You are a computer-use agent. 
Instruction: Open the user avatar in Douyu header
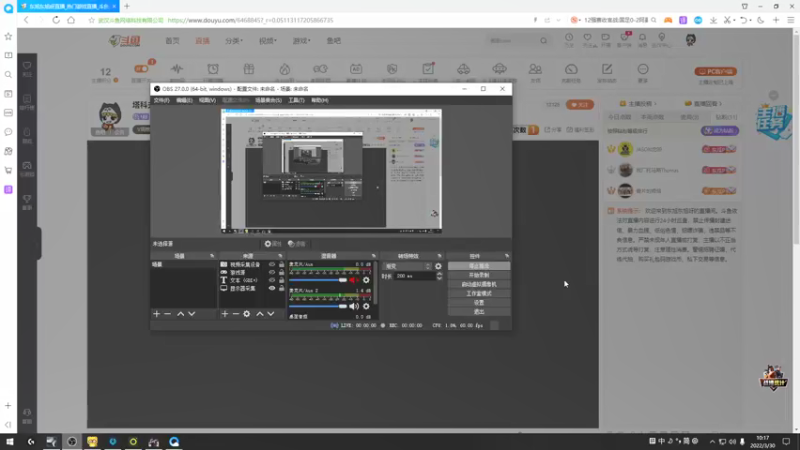click(x=690, y=40)
